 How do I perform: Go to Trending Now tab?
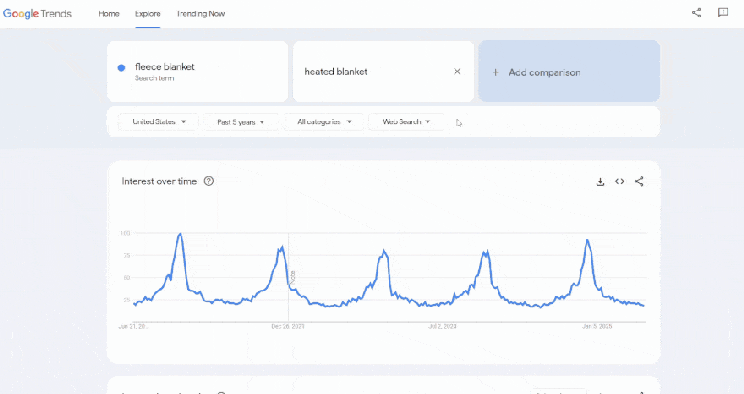click(x=201, y=14)
